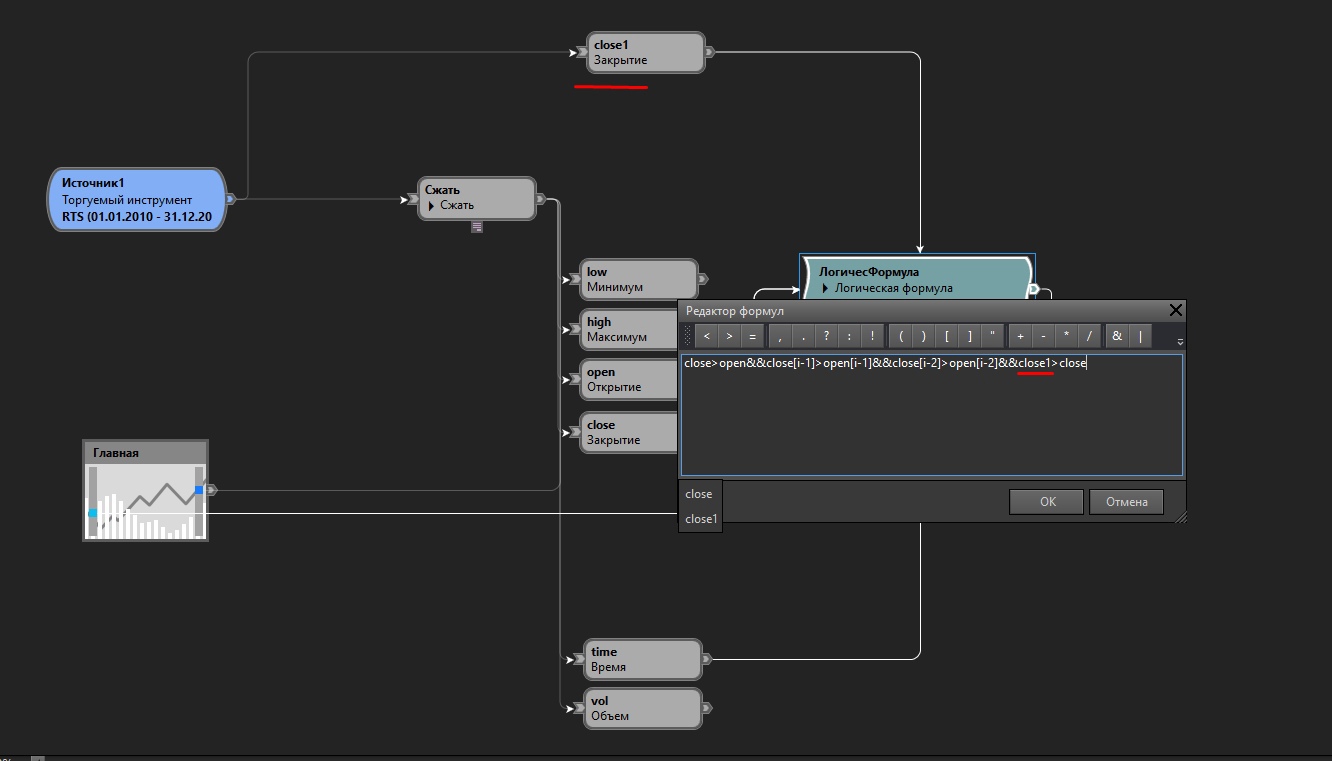The image size is (1332, 761).
Task: Select the time Время block
Action: click(643, 659)
